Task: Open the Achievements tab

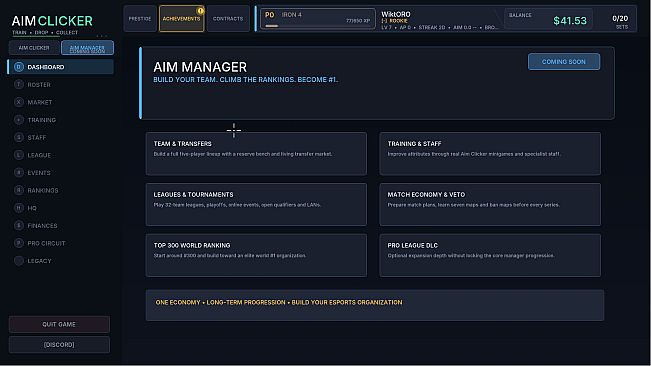Action: pyautogui.click(x=181, y=19)
